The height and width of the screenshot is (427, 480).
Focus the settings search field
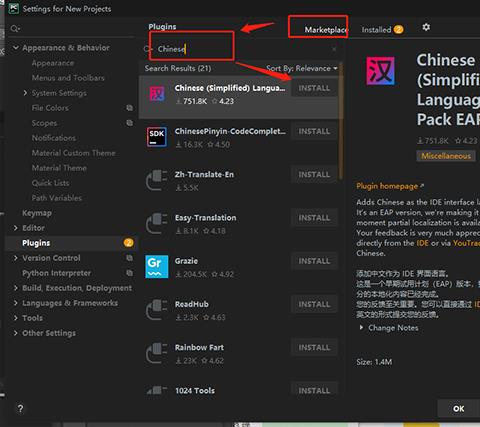click(x=72, y=29)
